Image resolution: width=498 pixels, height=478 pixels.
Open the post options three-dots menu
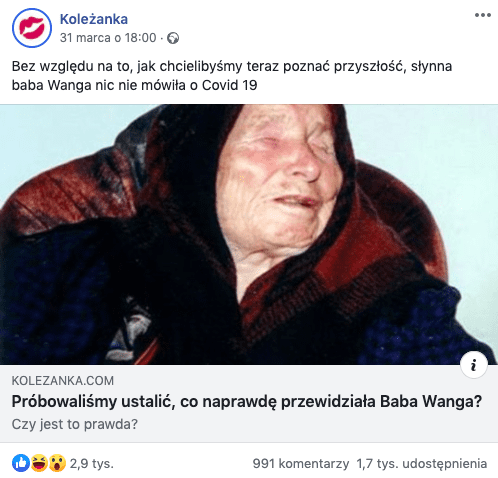pos(483,15)
